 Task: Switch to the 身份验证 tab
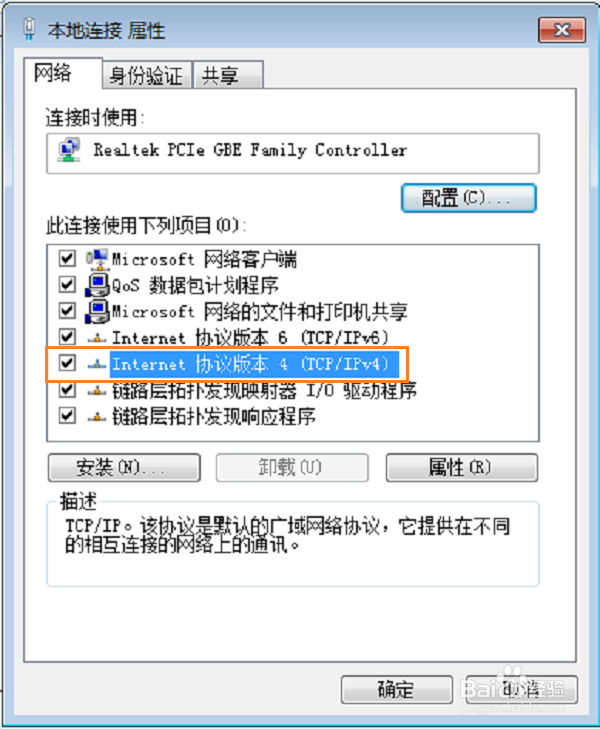146,75
